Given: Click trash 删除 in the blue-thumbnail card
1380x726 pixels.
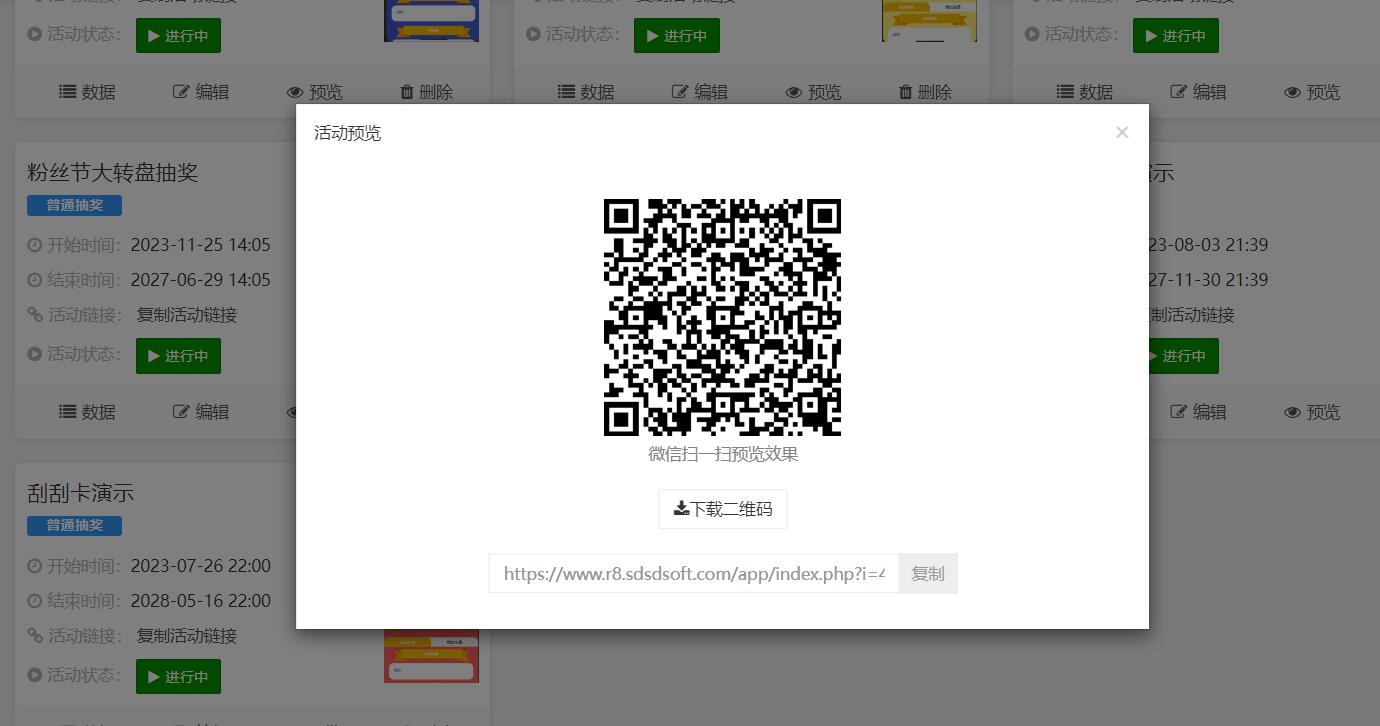Looking at the screenshot, I should click(x=427, y=92).
